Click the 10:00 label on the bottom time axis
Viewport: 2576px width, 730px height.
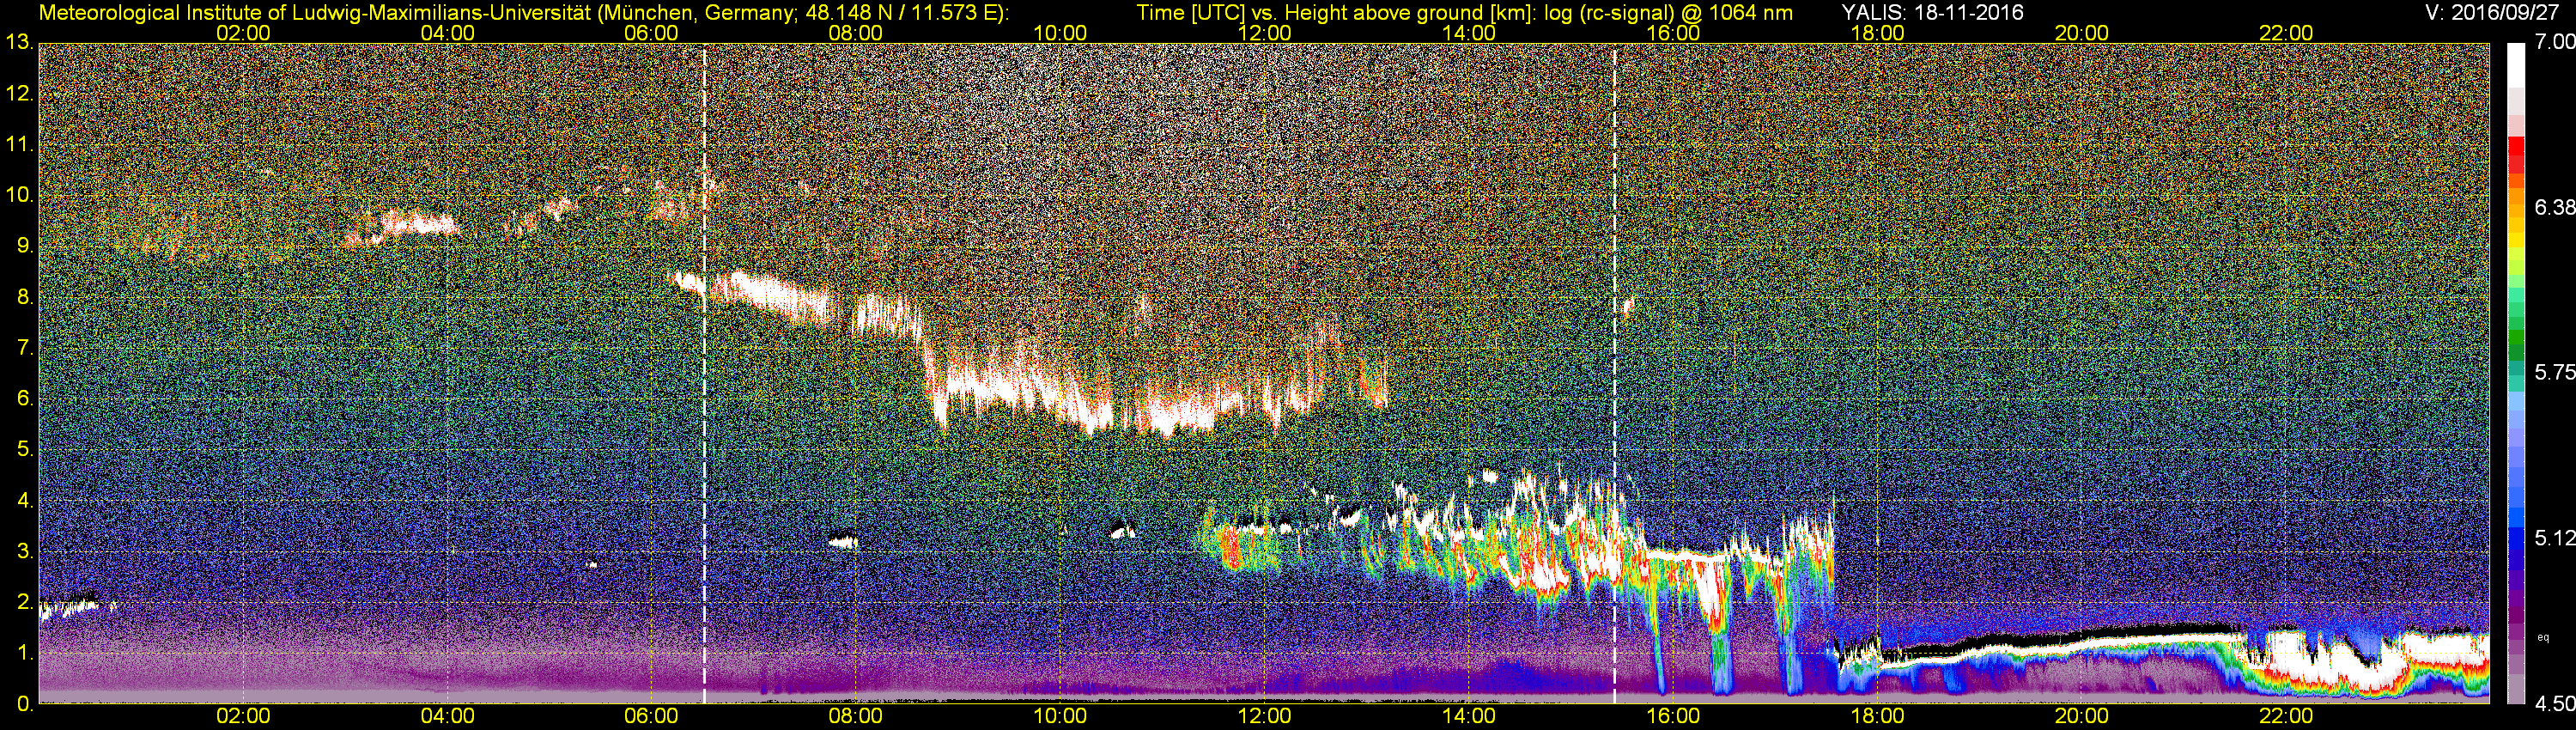1060,717
